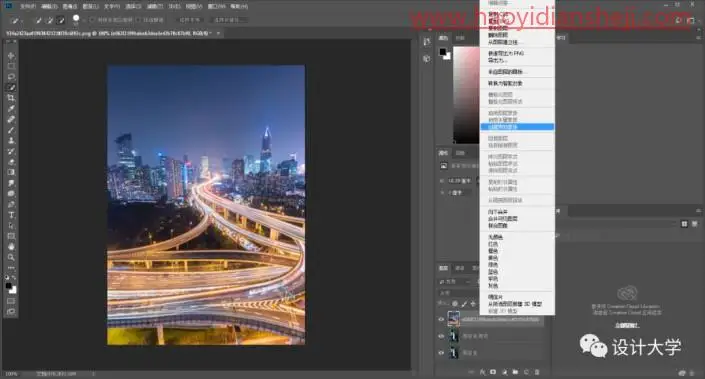This screenshot has height=379, width=705.
Task: Select the Quick Selection tool
Action: pyautogui.click(x=11, y=87)
